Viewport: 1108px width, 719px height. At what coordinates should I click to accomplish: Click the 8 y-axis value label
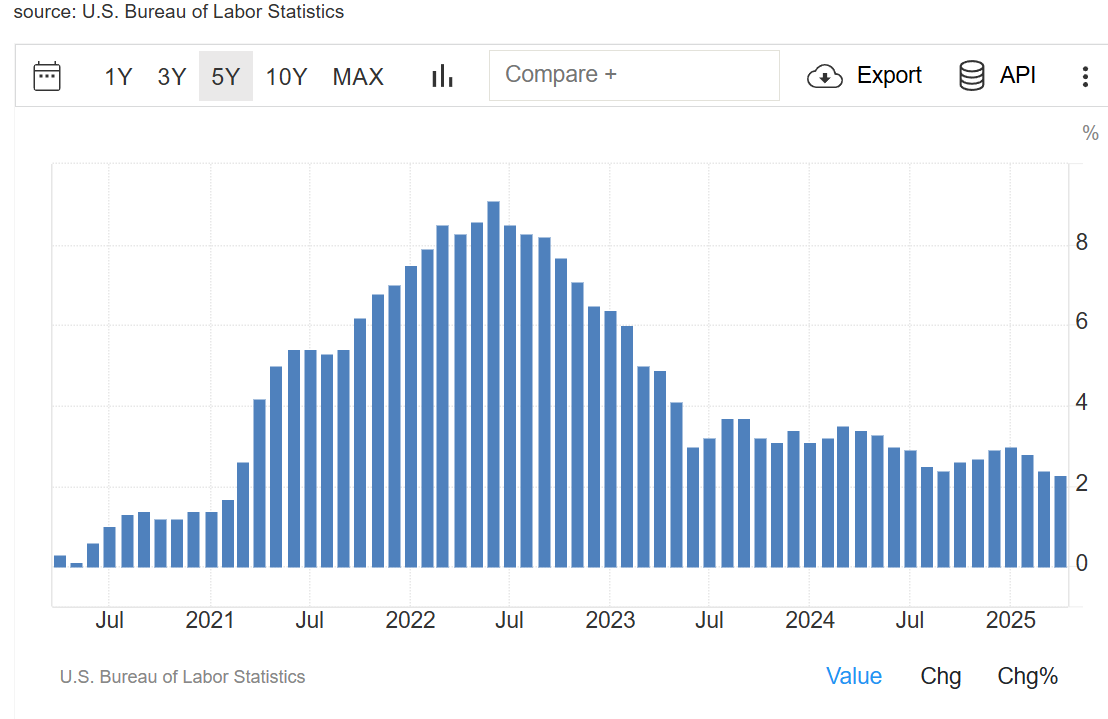1081,242
